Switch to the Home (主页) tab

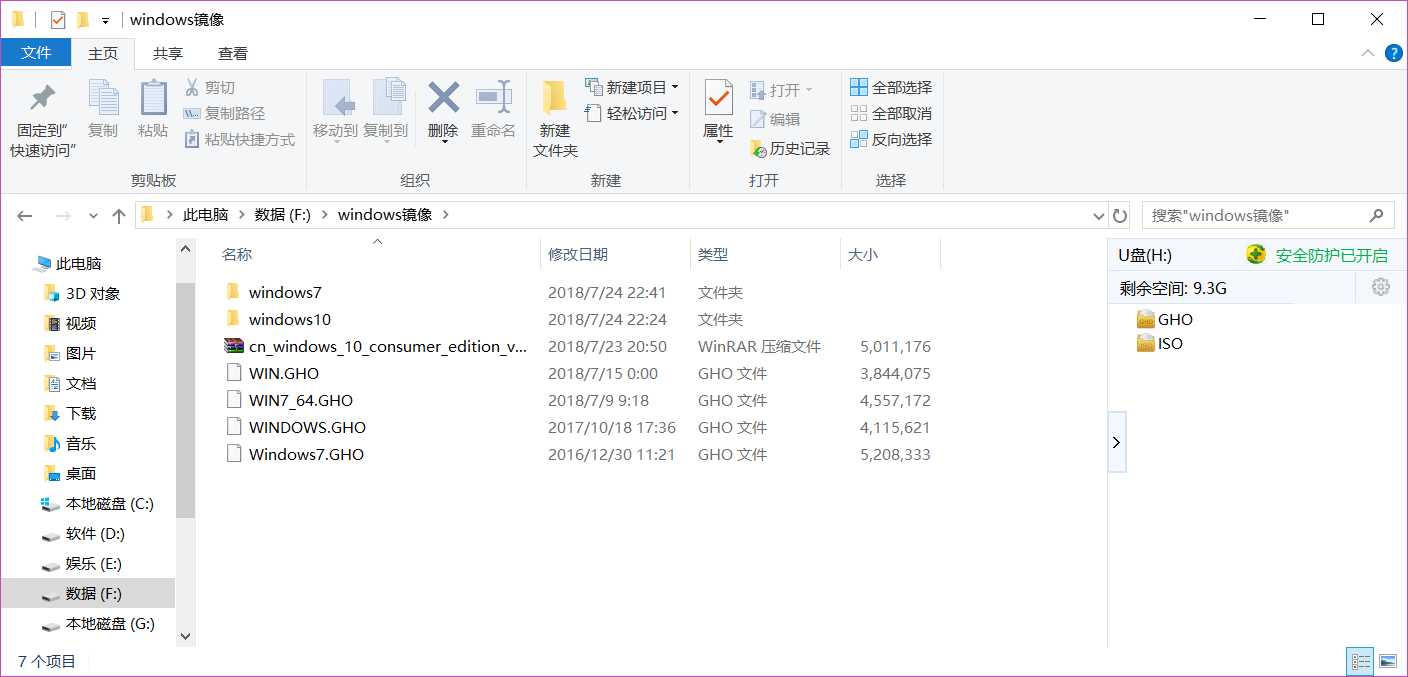point(103,53)
